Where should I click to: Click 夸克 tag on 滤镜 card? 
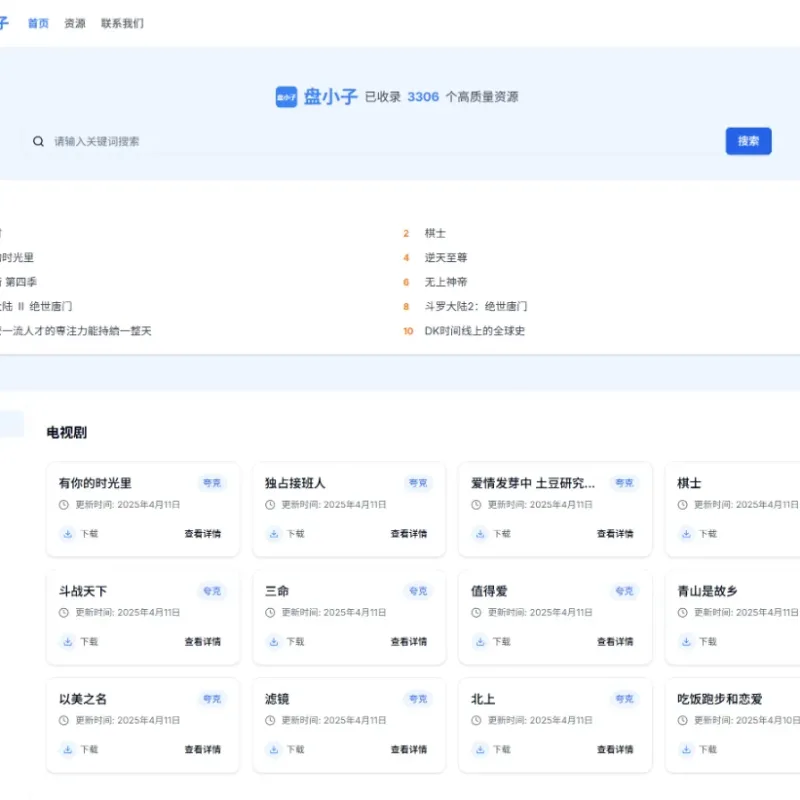coord(418,699)
